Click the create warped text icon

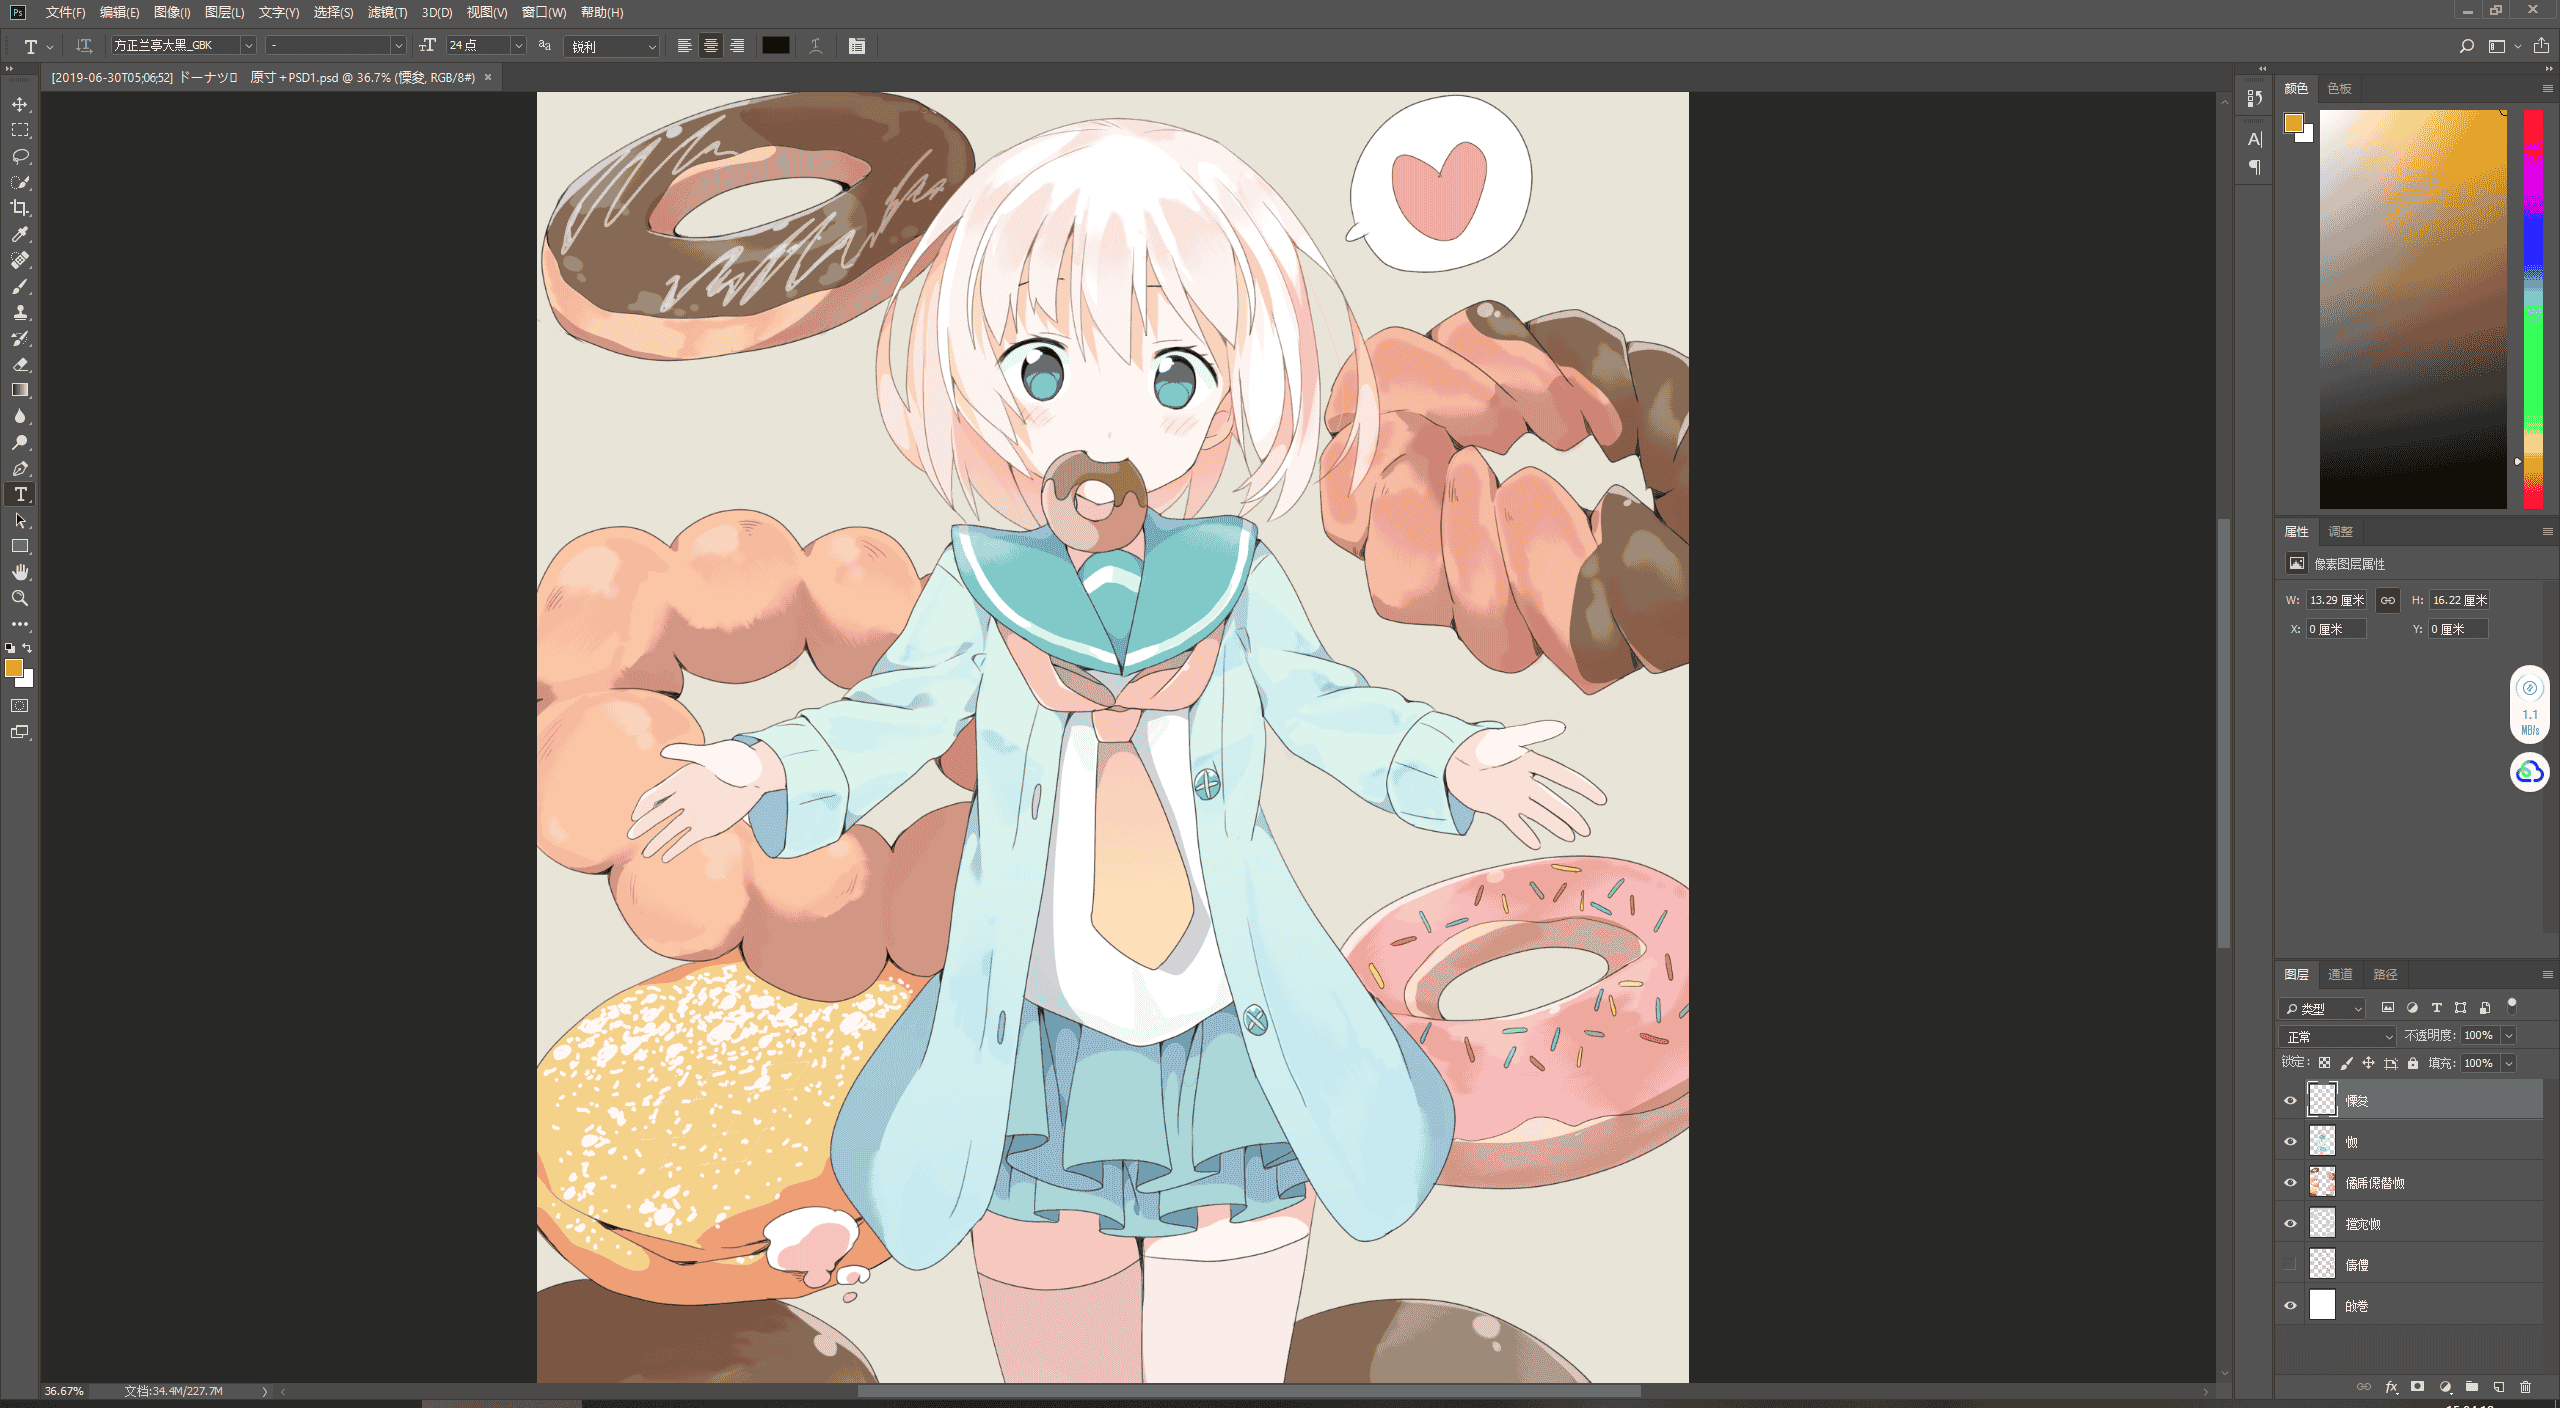816,46
